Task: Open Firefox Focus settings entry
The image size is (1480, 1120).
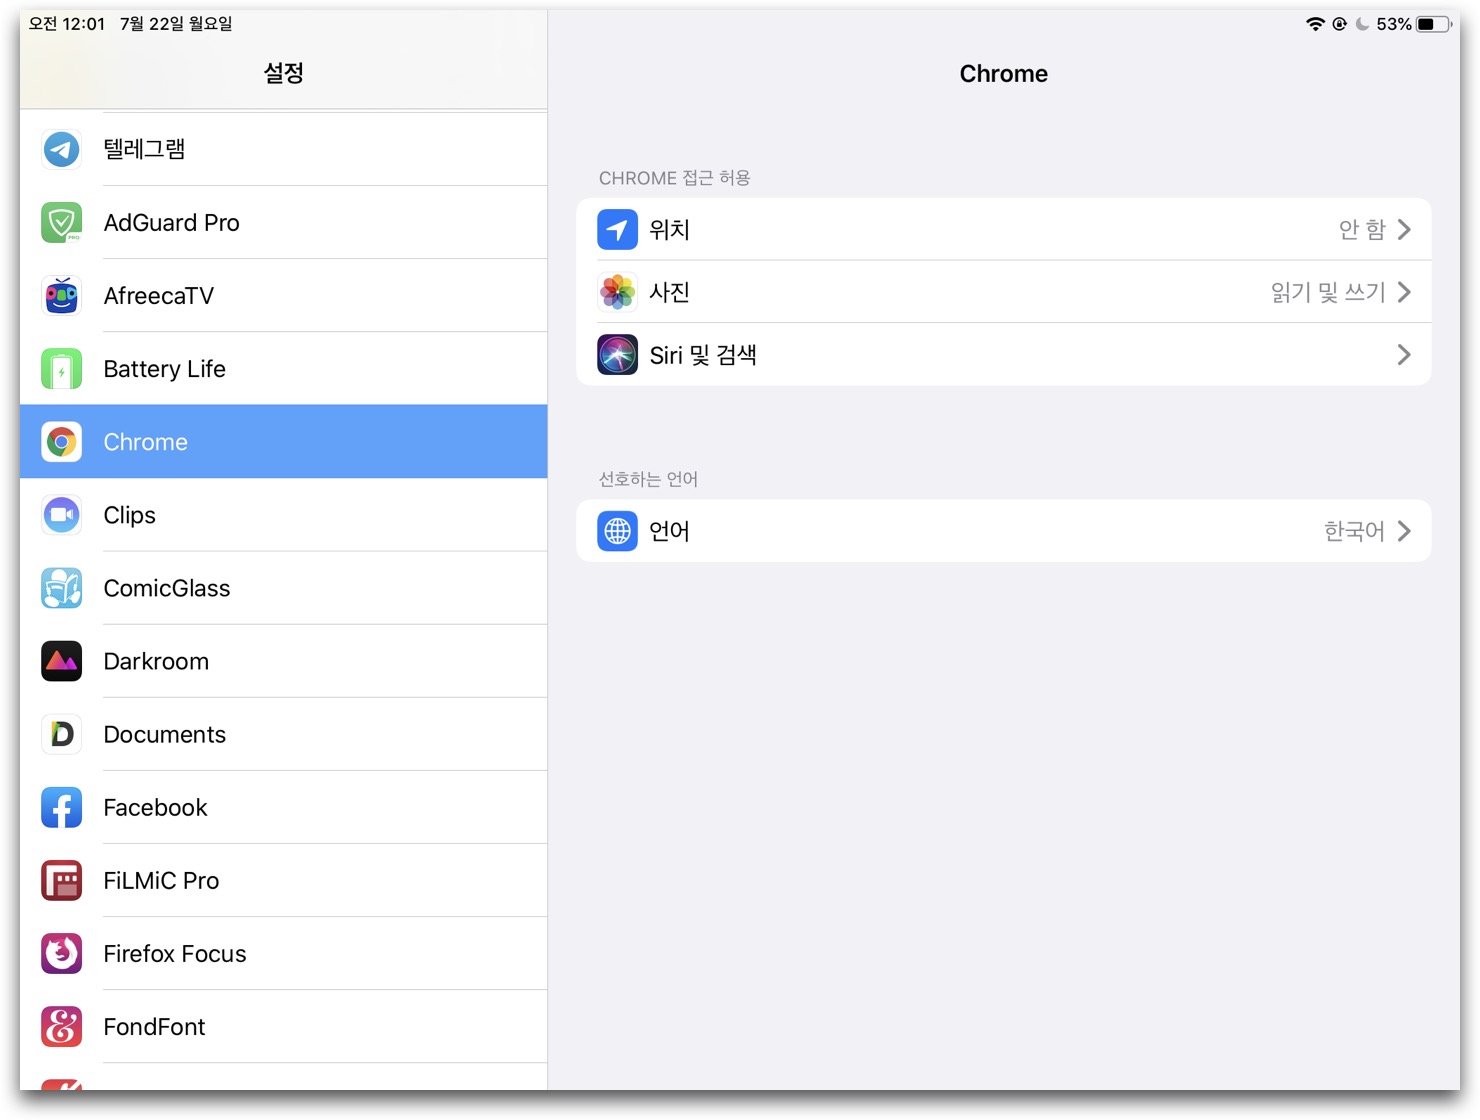Action: [283, 953]
